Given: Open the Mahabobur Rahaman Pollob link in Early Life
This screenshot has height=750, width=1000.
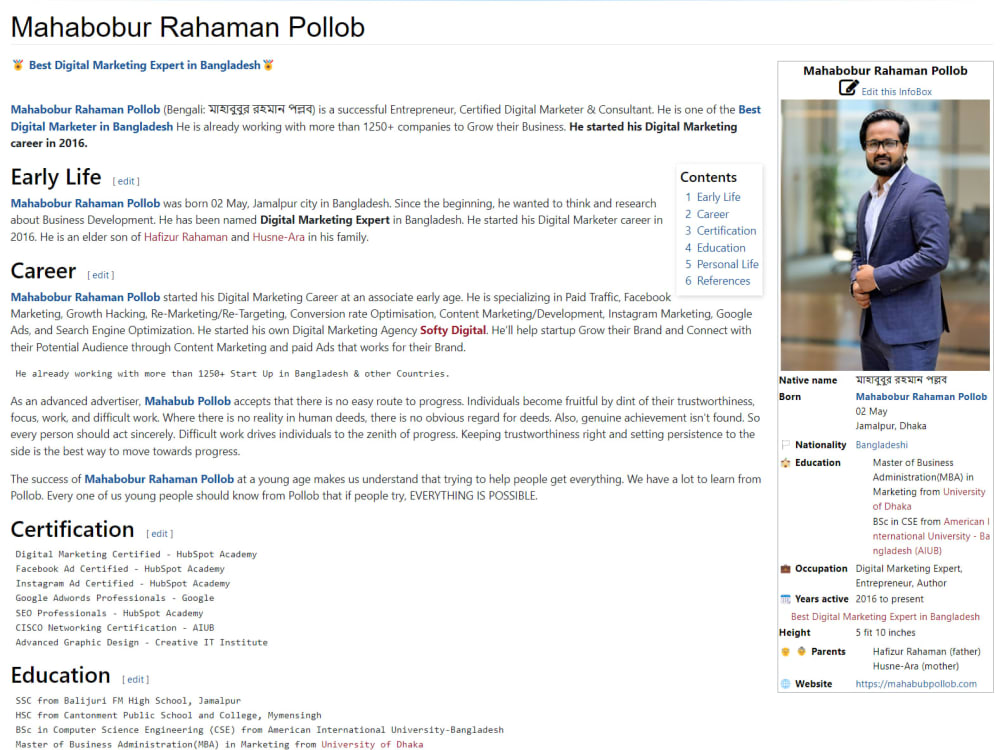Looking at the screenshot, I should 85,203.
